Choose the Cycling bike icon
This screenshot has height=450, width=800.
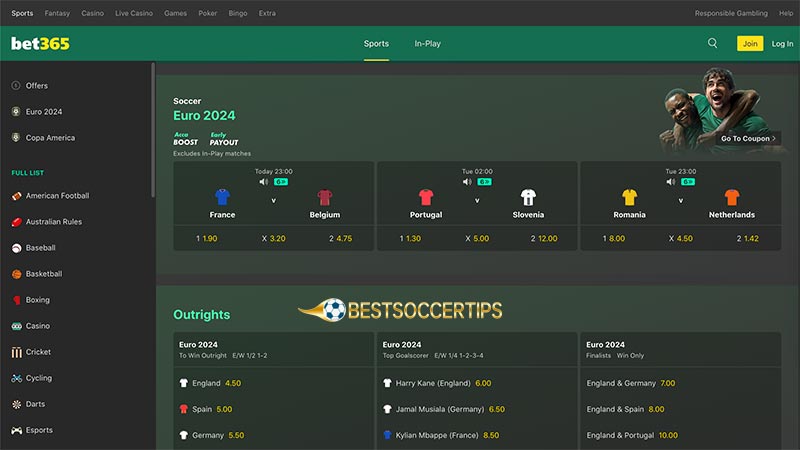pyautogui.click(x=16, y=378)
